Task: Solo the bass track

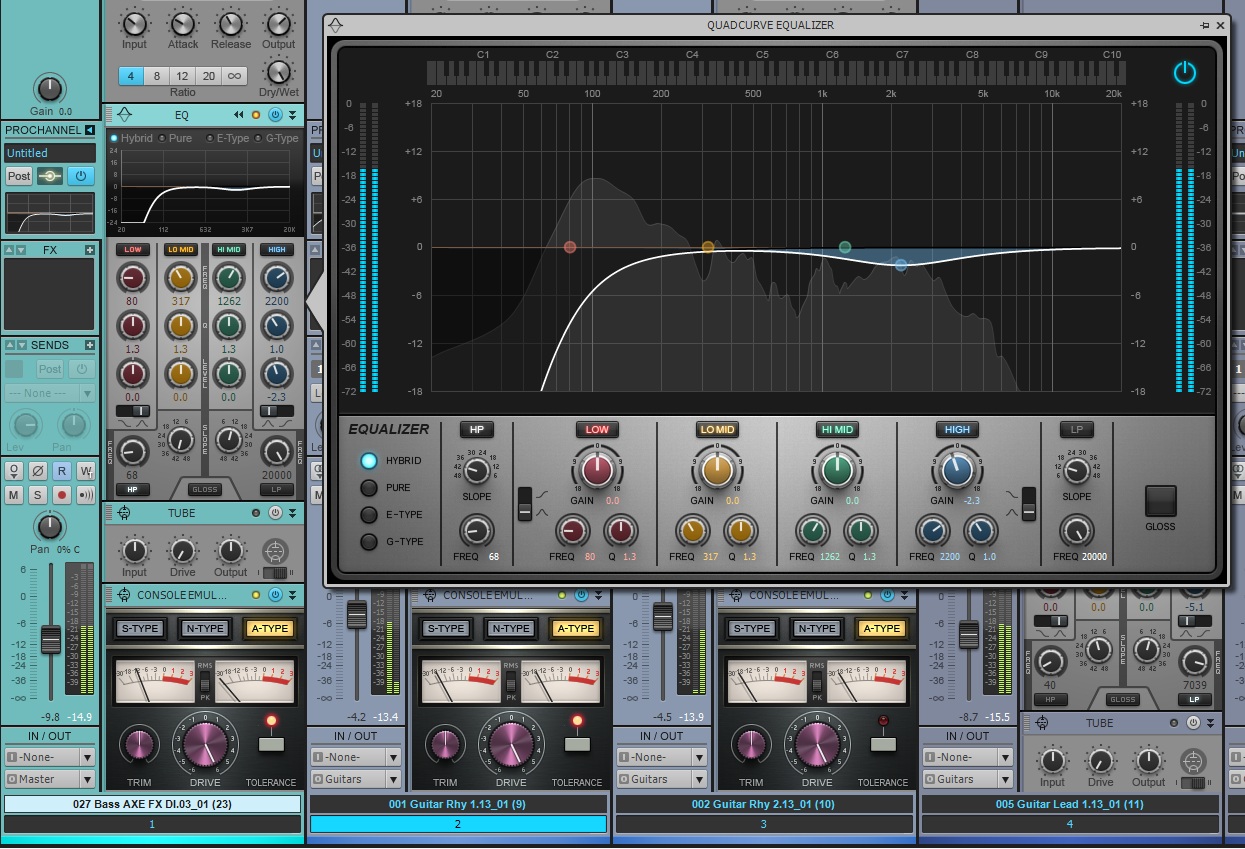Action: click(x=38, y=495)
